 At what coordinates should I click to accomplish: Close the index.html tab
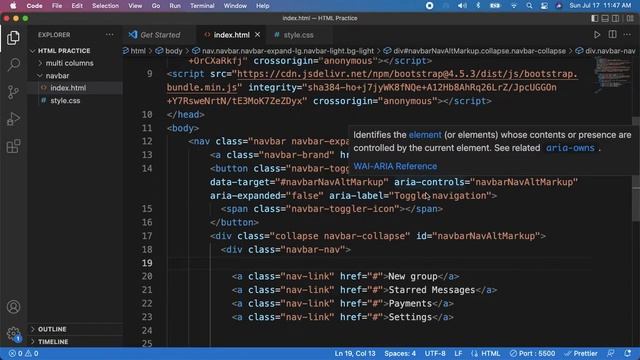[258, 35]
